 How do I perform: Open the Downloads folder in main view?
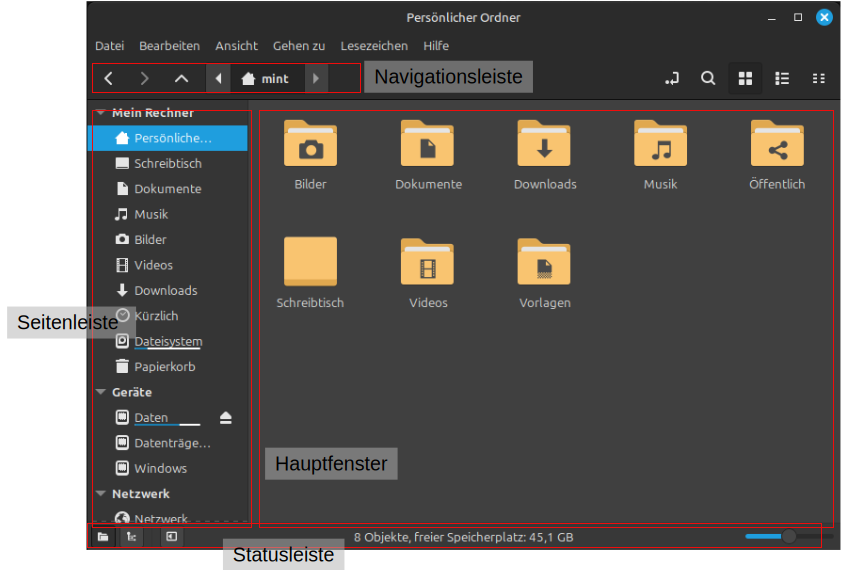[x=544, y=144]
